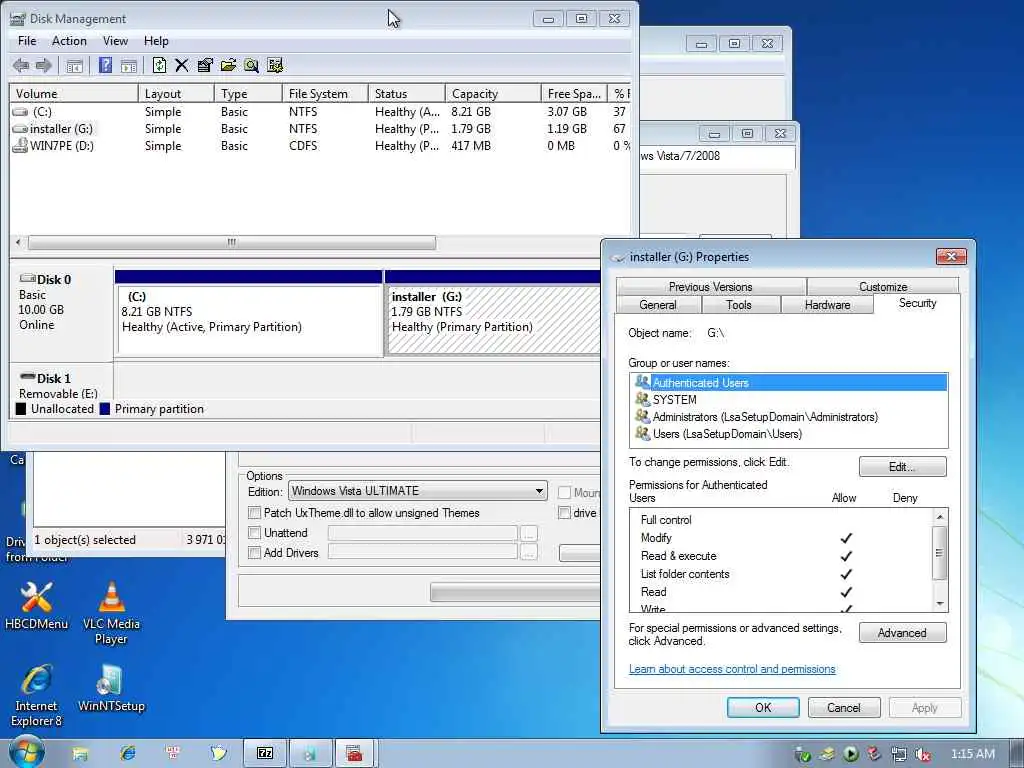Viewport: 1024px width, 768px height.
Task: Open the Help menu
Action: coord(156,40)
